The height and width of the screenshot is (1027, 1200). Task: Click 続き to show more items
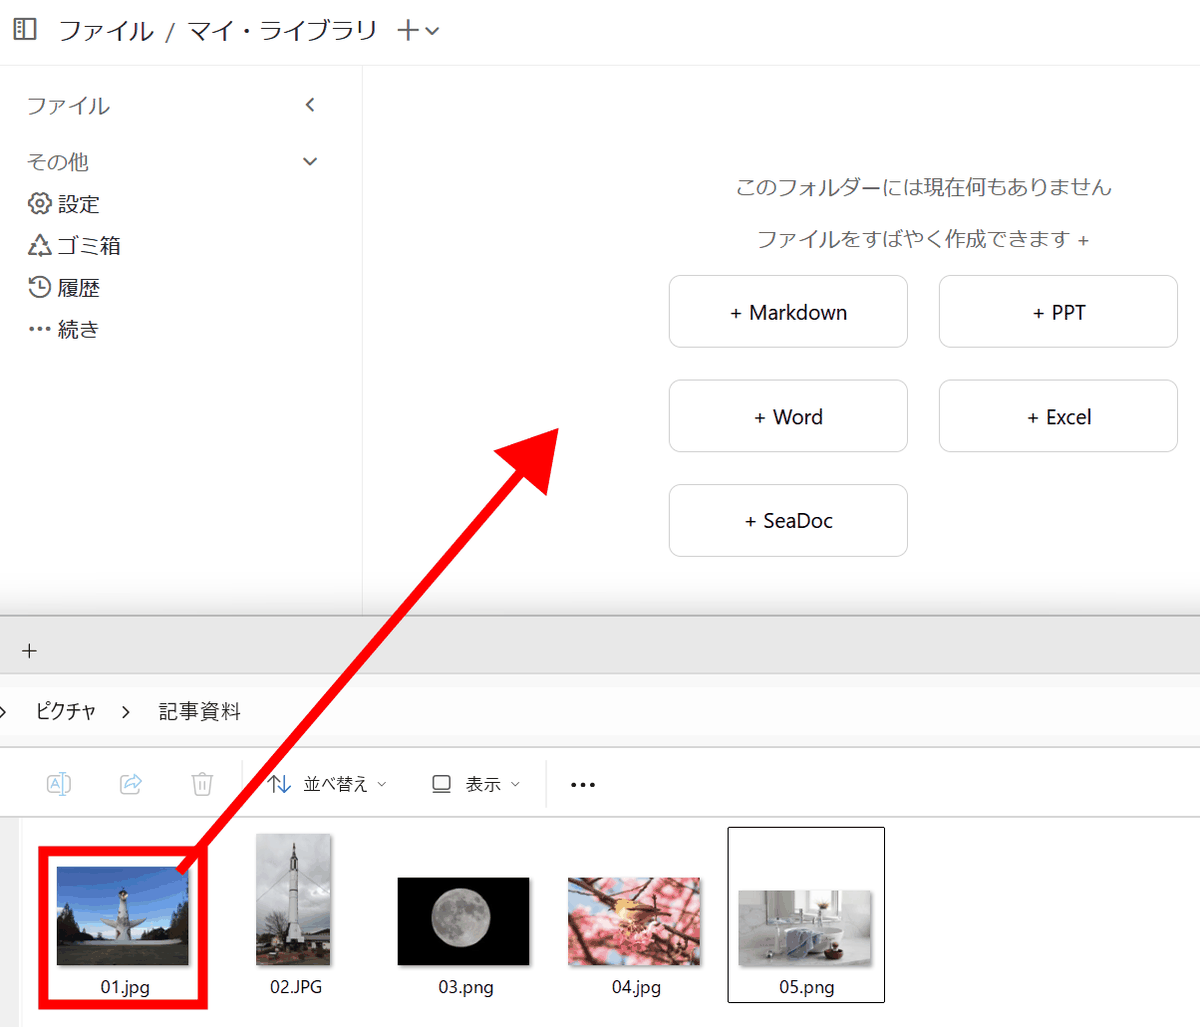pyautogui.click(x=65, y=329)
